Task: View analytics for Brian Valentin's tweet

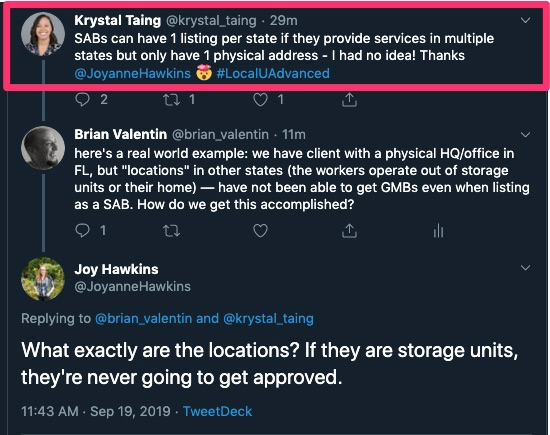Action: [x=438, y=231]
